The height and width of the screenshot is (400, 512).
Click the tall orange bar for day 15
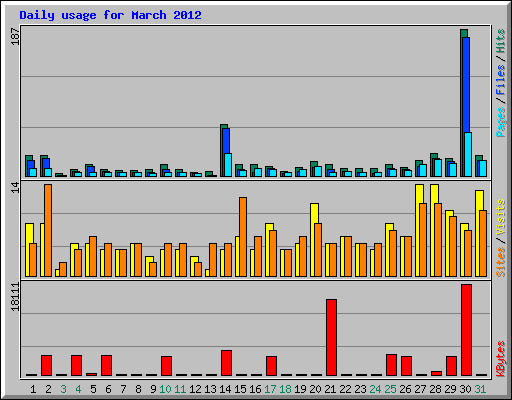point(243,237)
